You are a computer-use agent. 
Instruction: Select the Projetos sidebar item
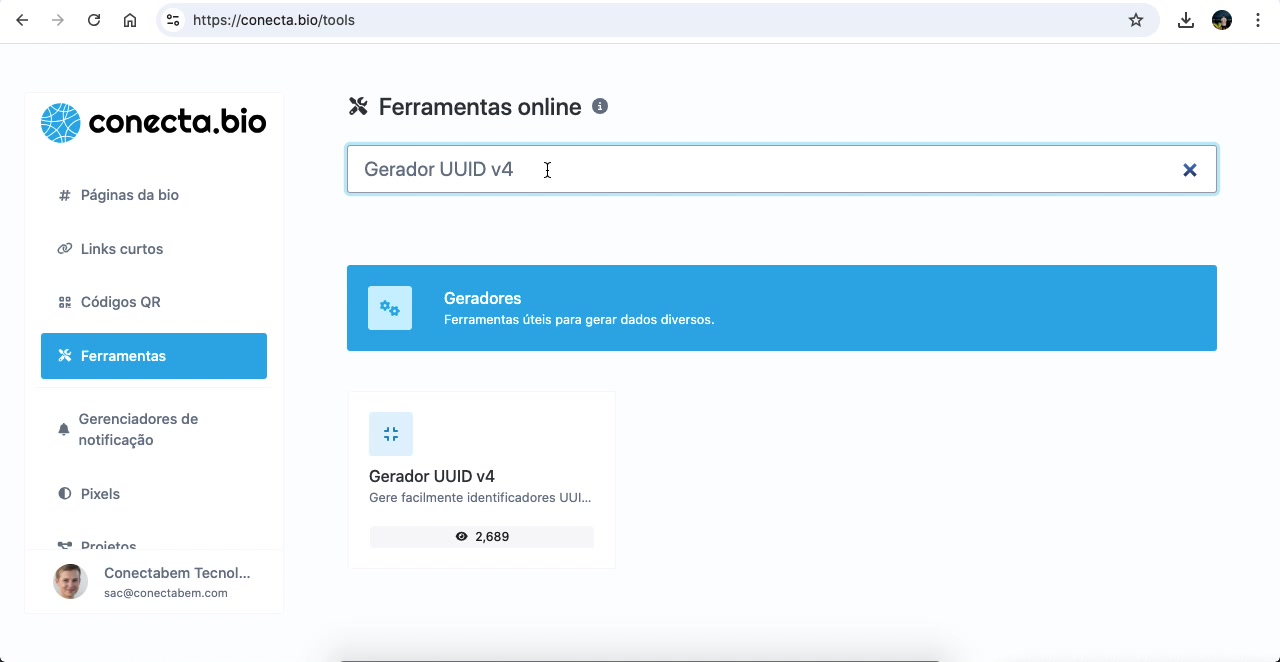pyautogui.click(x=108, y=546)
